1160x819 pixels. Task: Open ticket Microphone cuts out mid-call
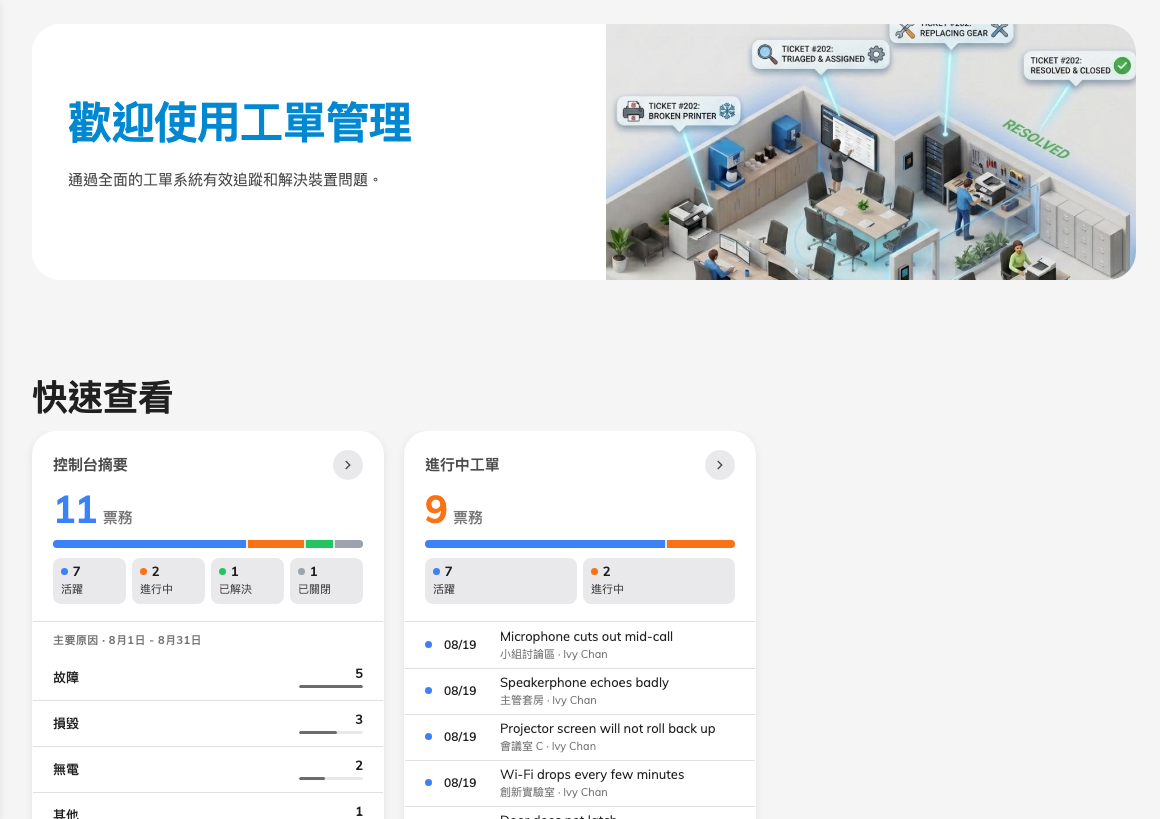click(x=580, y=645)
